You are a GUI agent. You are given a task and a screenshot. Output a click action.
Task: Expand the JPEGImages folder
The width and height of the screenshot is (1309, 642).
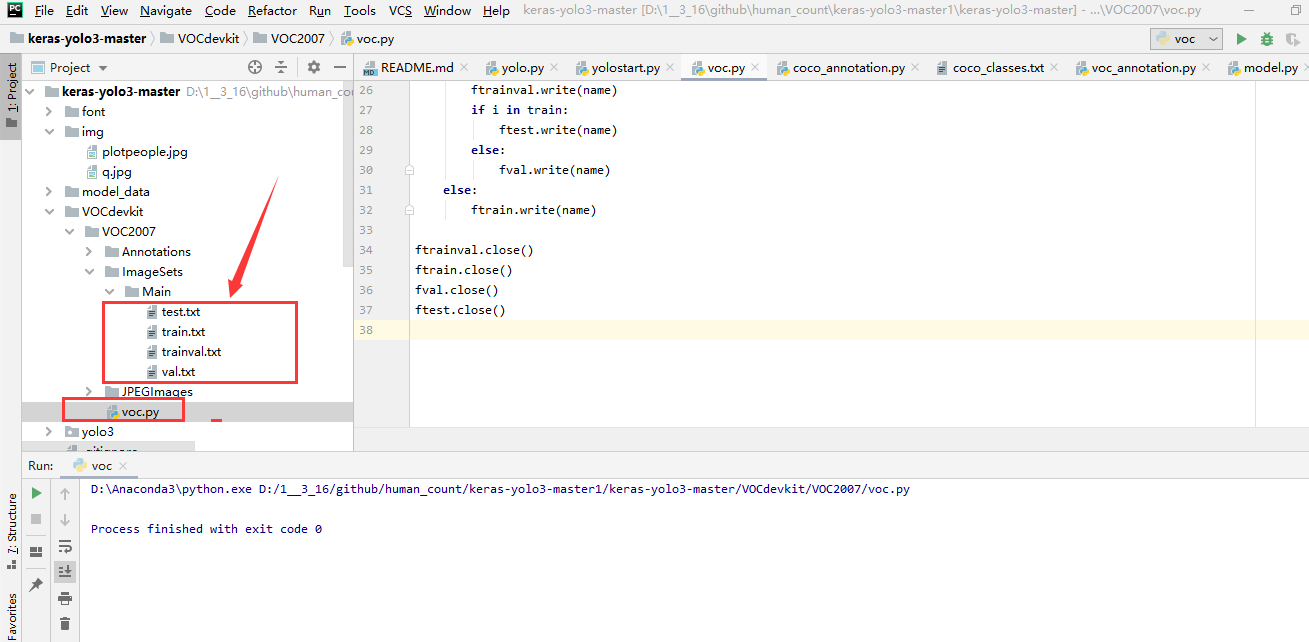point(89,391)
